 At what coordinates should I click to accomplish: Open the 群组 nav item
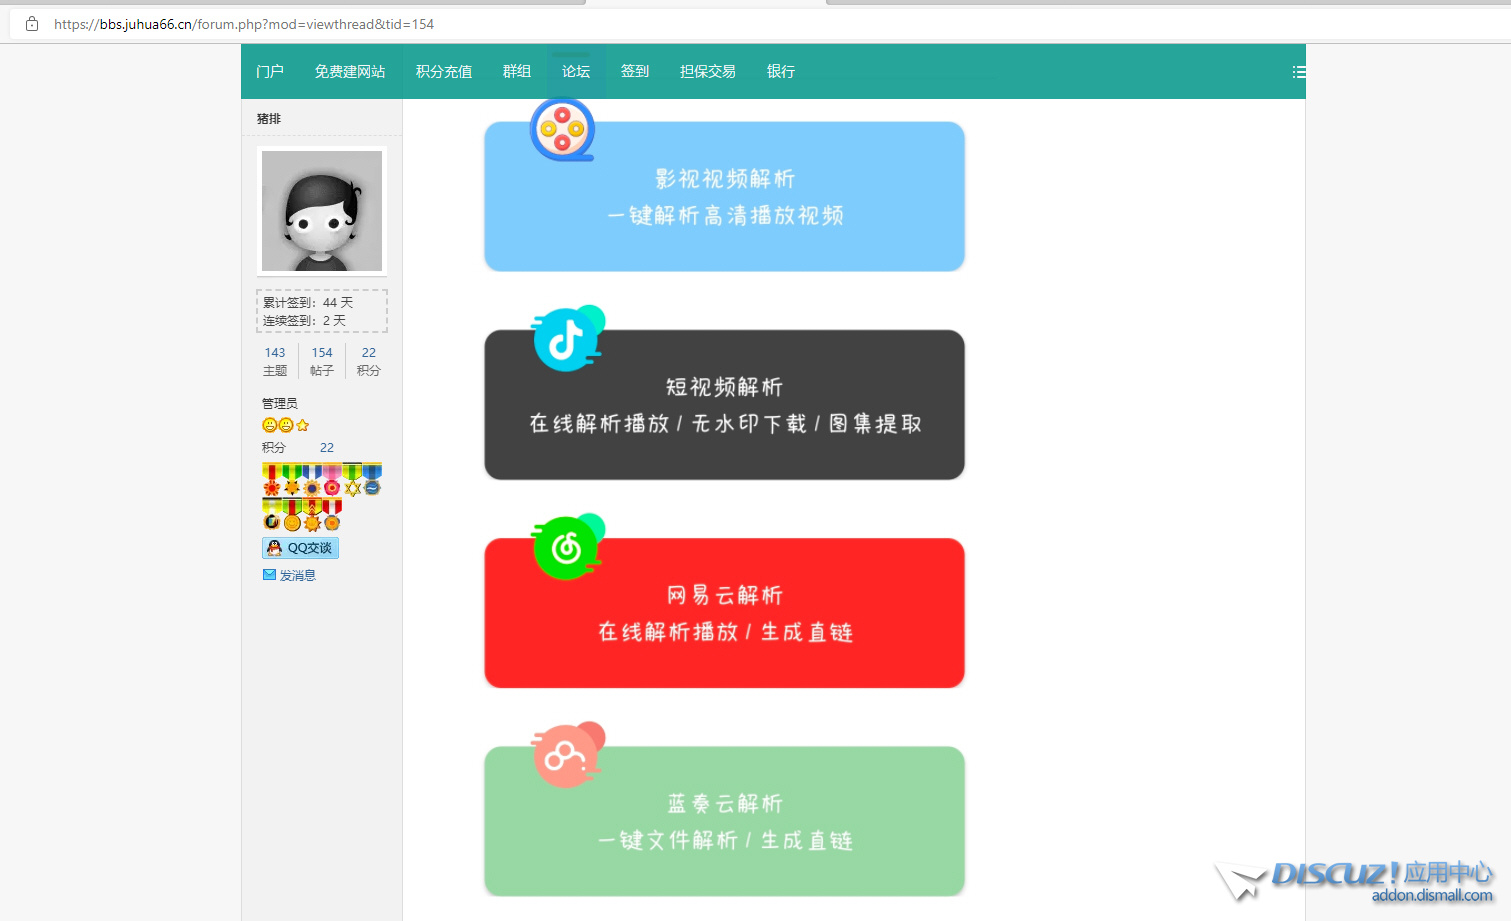[517, 72]
